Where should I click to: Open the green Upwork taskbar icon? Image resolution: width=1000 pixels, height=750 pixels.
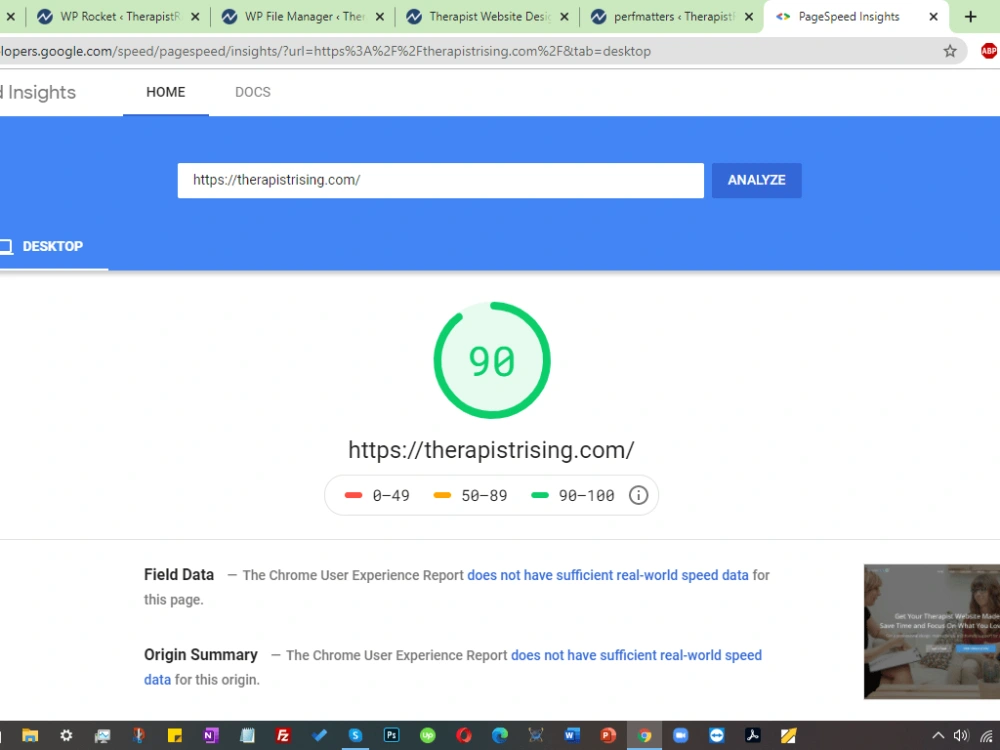point(427,735)
